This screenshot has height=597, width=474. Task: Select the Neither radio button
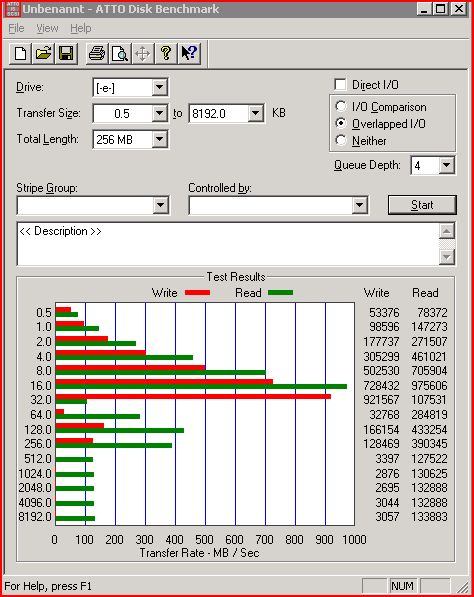tap(341, 140)
